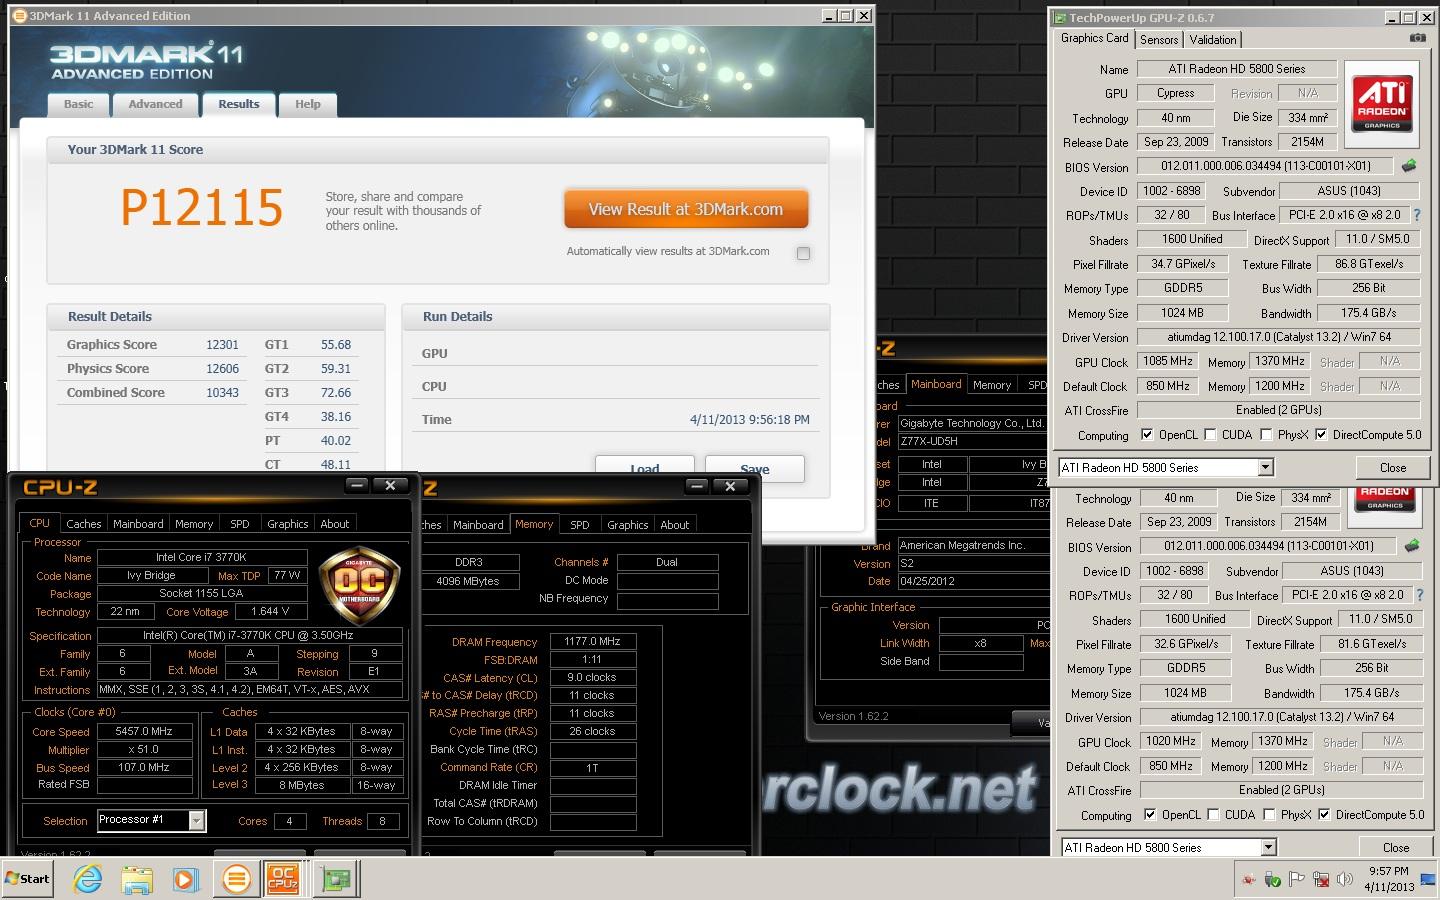Select Results tab in 3DMark 11
The image size is (1440, 900).
click(239, 104)
